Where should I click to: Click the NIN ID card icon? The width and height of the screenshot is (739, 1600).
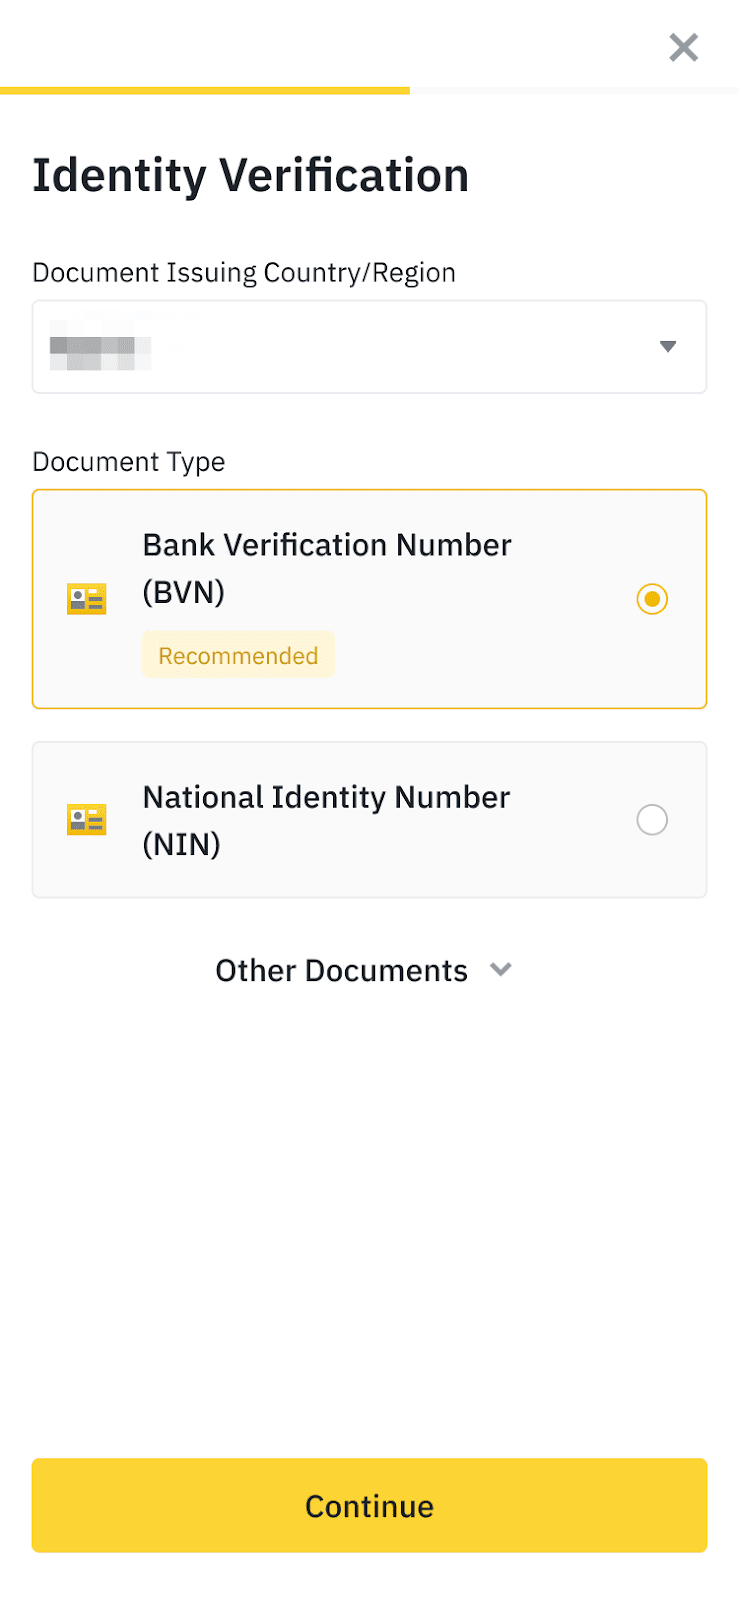coord(87,820)
